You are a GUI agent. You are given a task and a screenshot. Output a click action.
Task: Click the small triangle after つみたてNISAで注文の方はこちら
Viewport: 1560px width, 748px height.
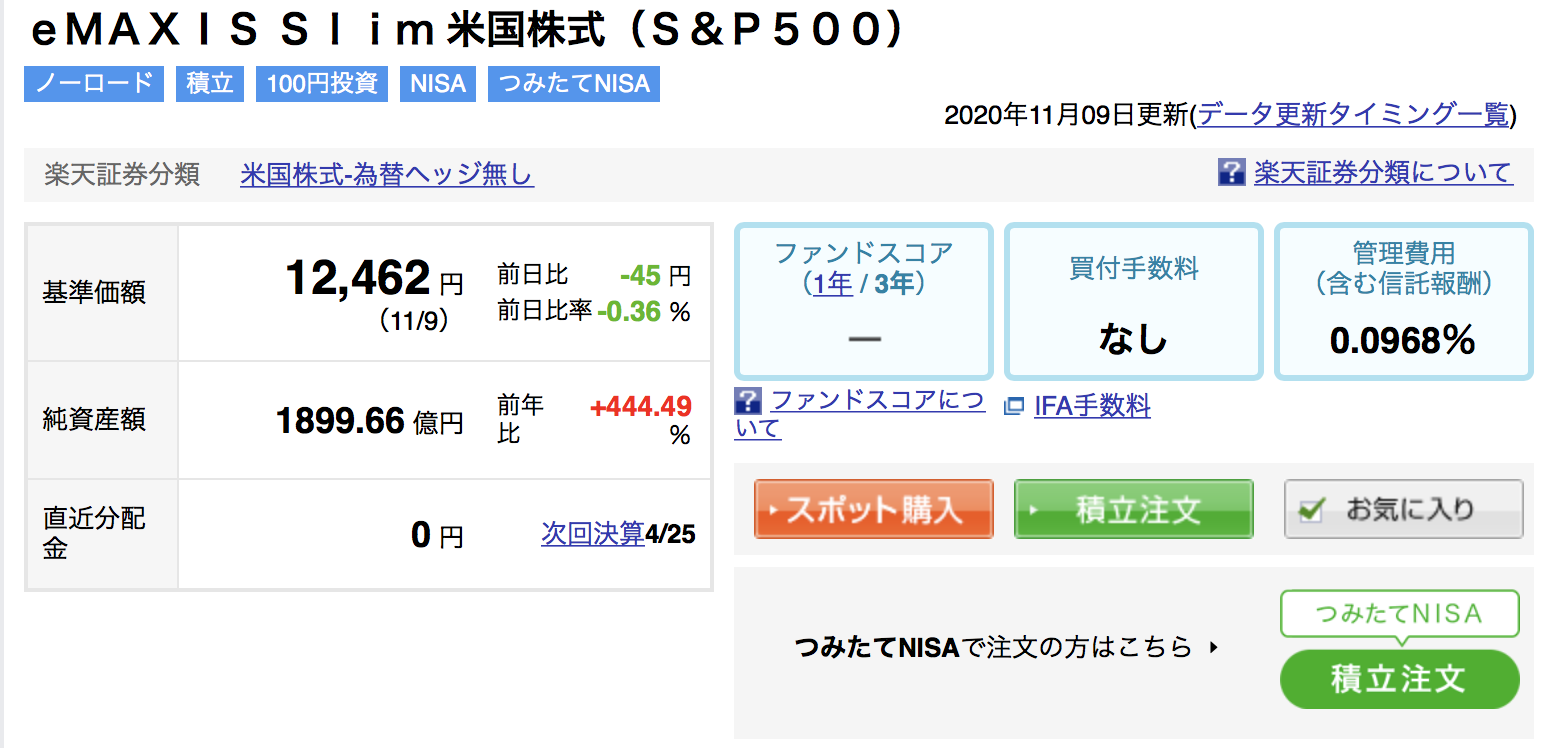point(1214,647)
